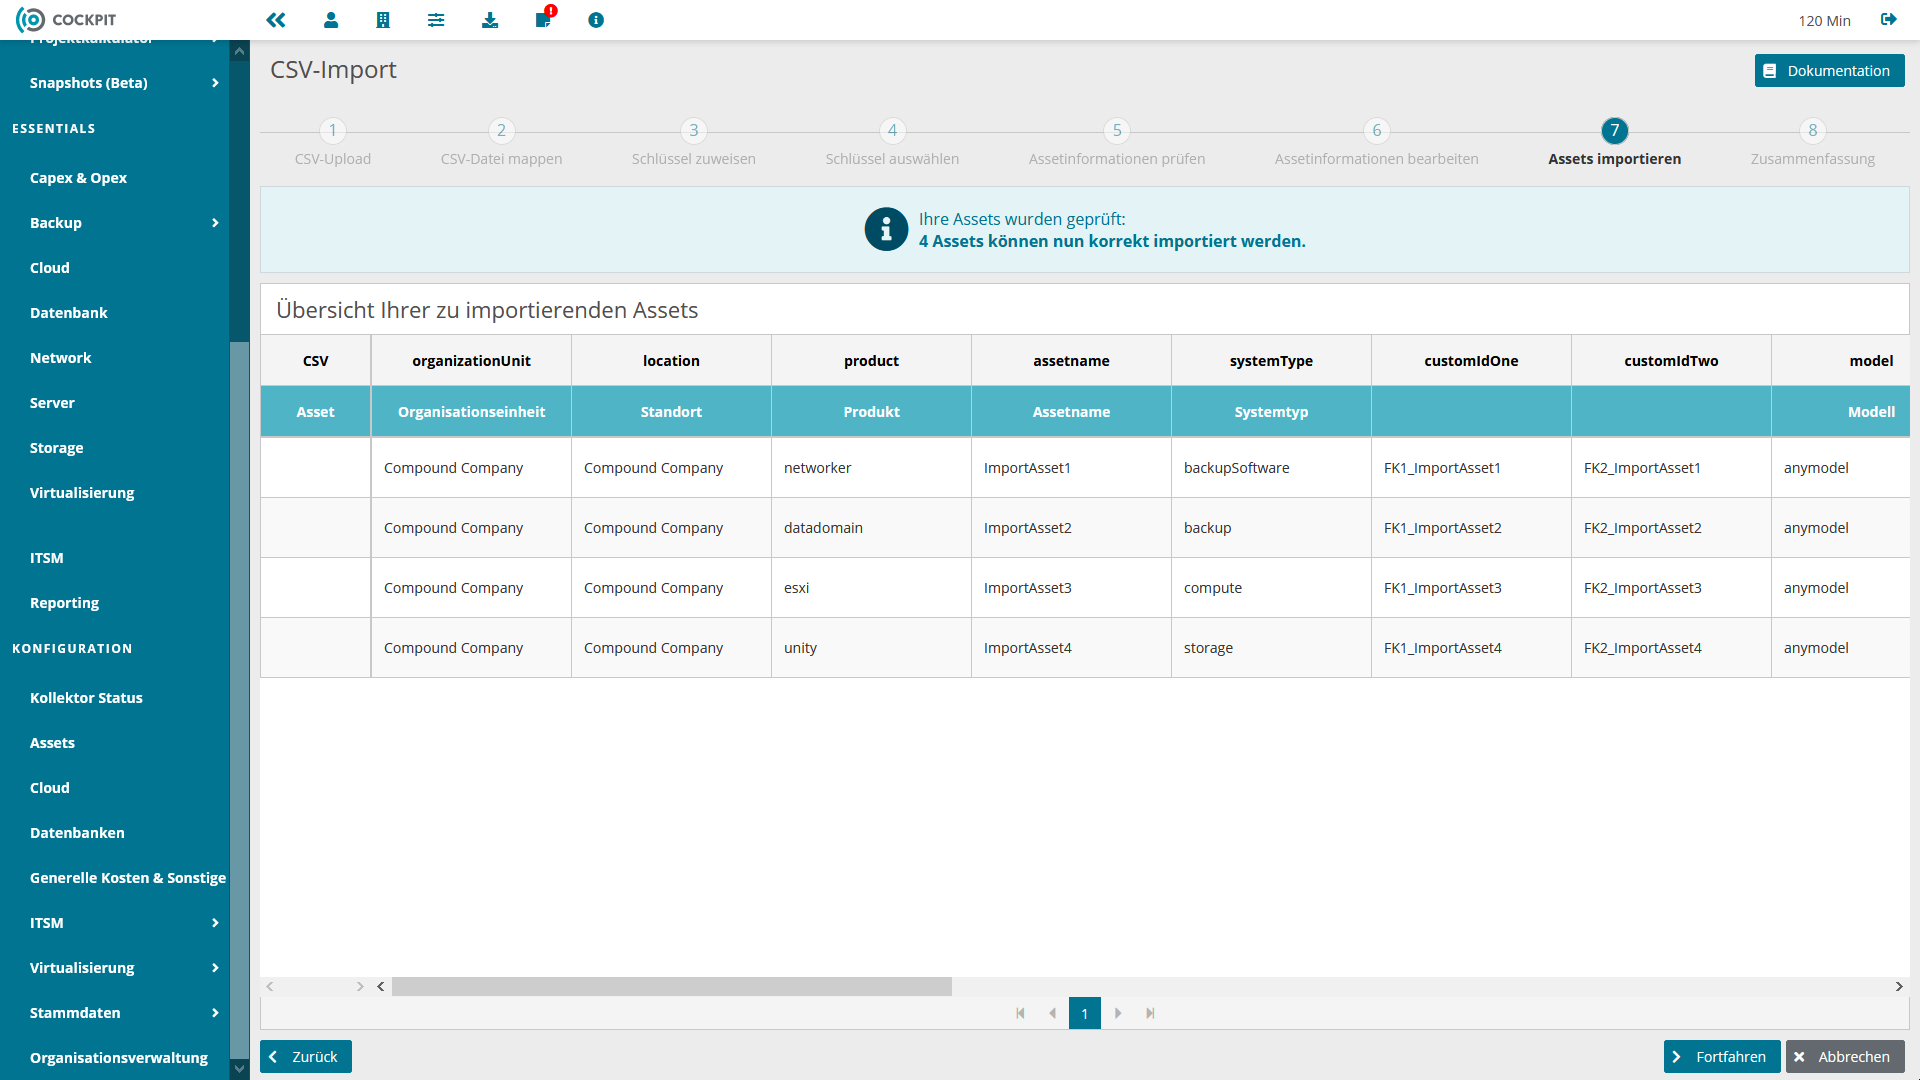The image size is (1920, 1080).
Task: Expand Stammdaten submenu
Action: (x=214, y=1013)
